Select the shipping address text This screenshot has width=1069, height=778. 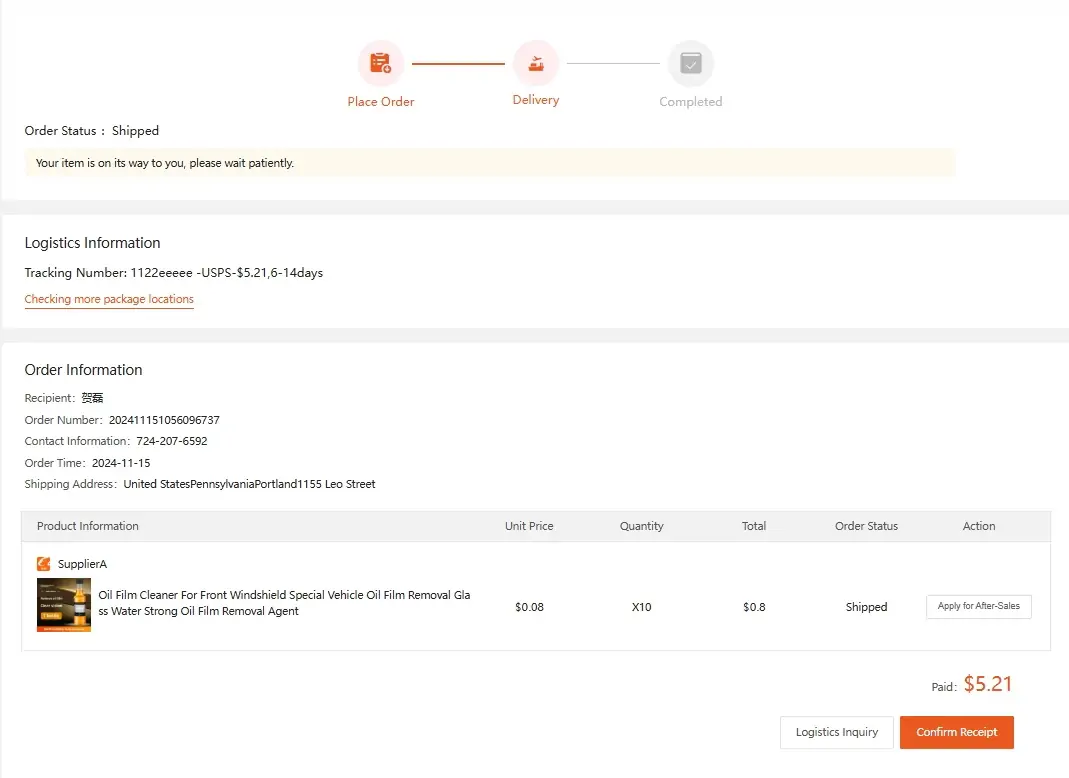249,483
